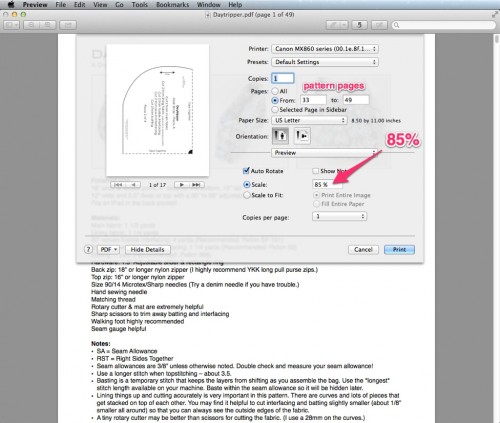Click the help question mark button

tap(88, 249)
